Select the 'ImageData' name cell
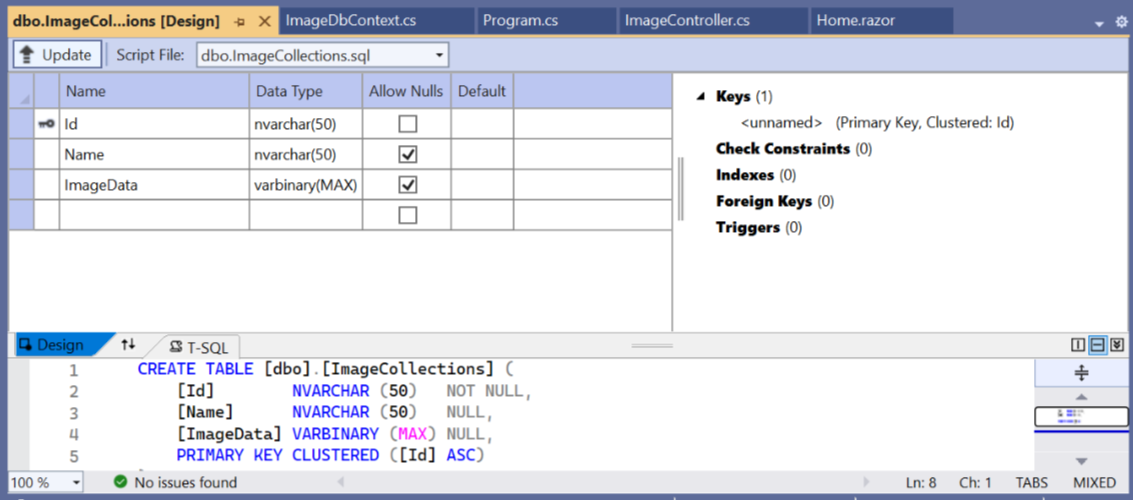This screenshot has height=500, width=1133. [x=155, y=185]
